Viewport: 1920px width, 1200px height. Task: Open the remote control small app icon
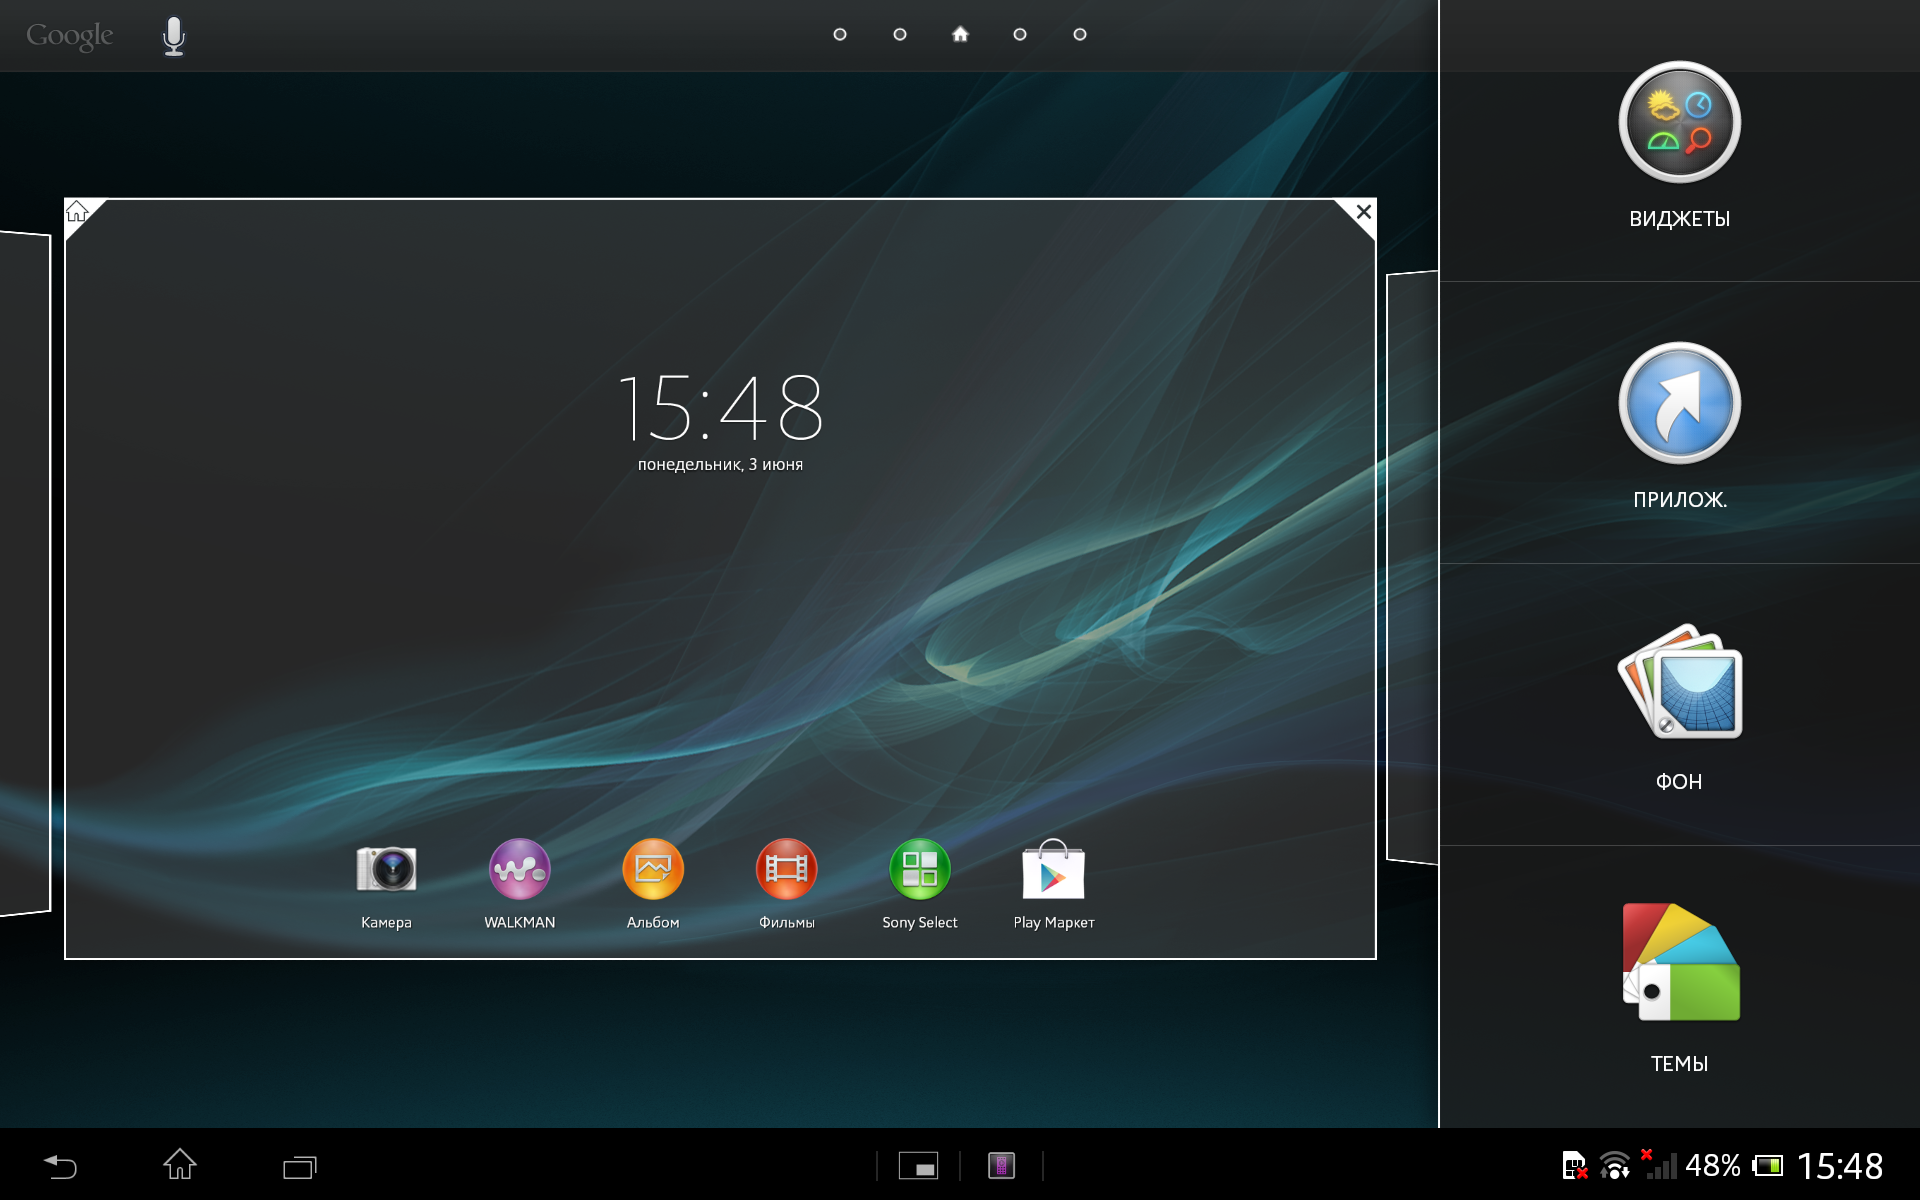(x=1001, y=1166)
